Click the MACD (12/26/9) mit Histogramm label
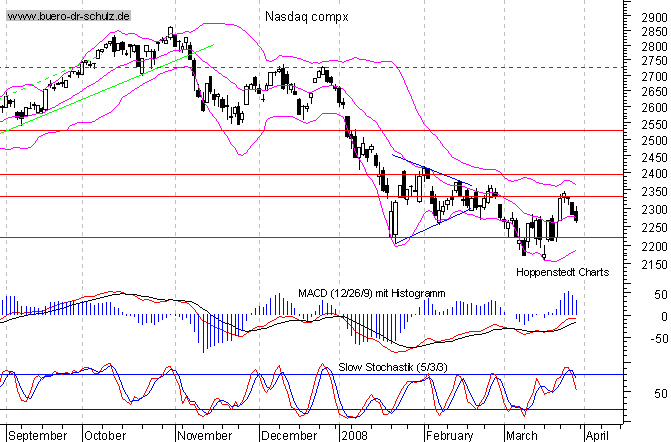Screen dimensions: 671x442 371,293
